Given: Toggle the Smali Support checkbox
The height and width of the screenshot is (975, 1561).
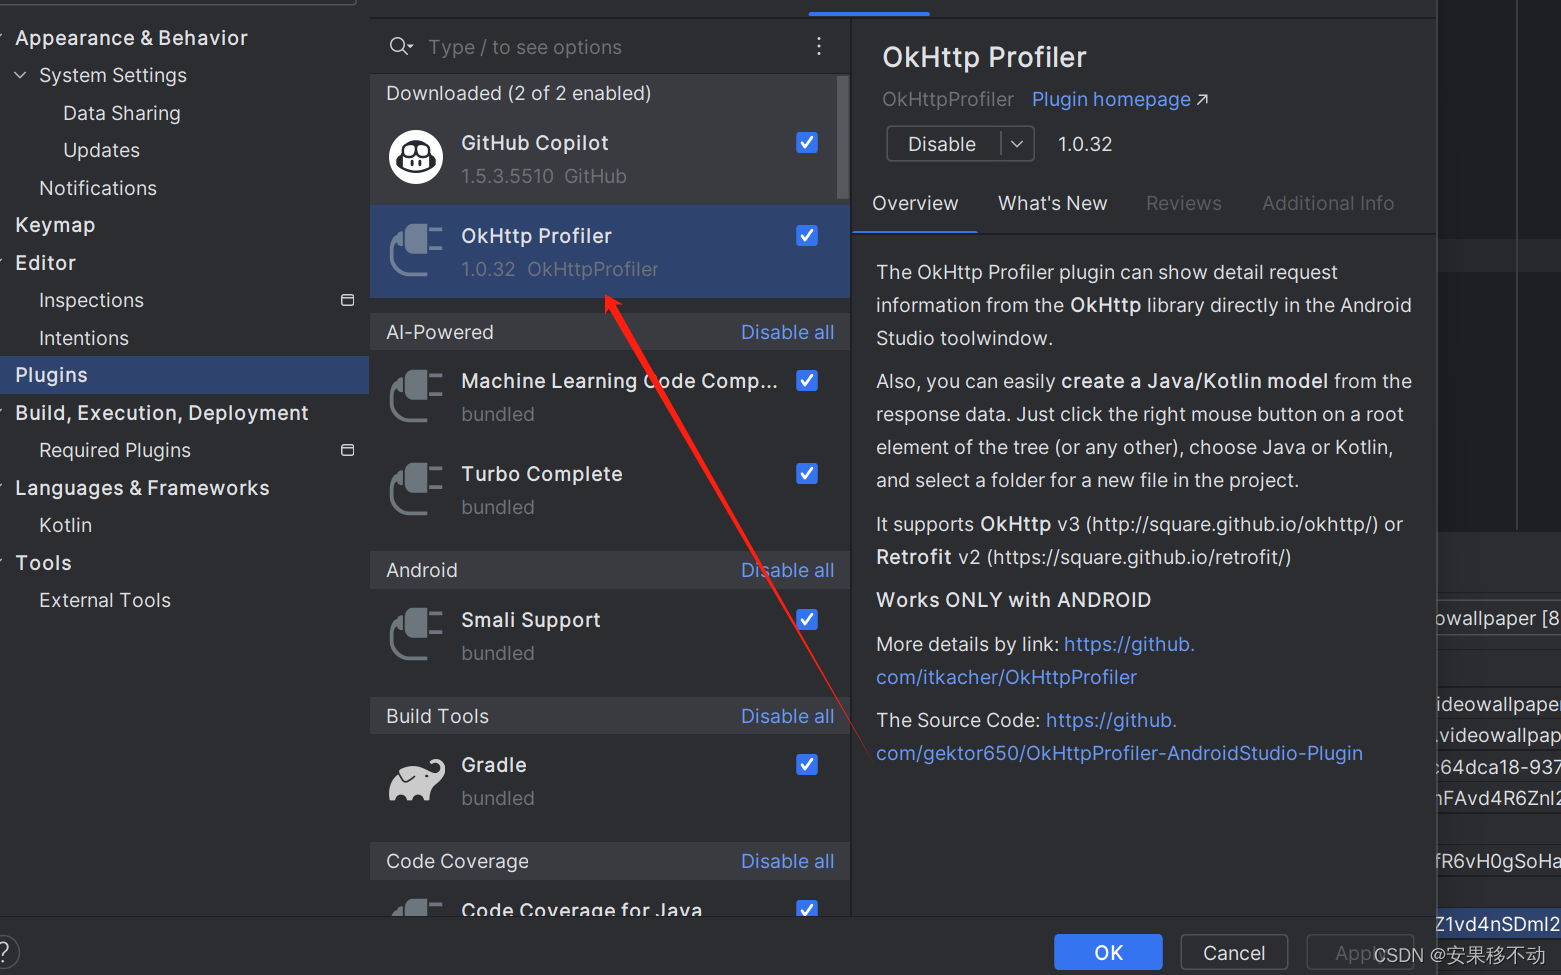Looking at the screenshot, I should [x=807, y=619].
